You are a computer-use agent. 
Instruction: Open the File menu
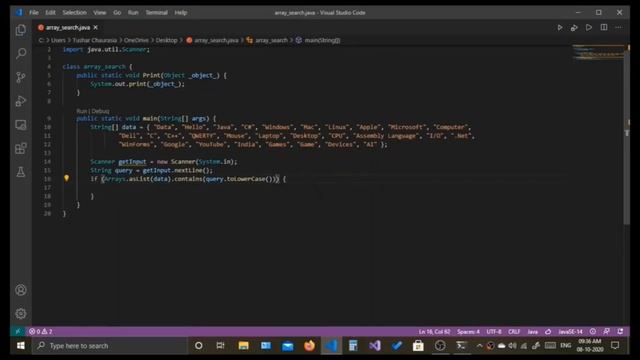34,13
